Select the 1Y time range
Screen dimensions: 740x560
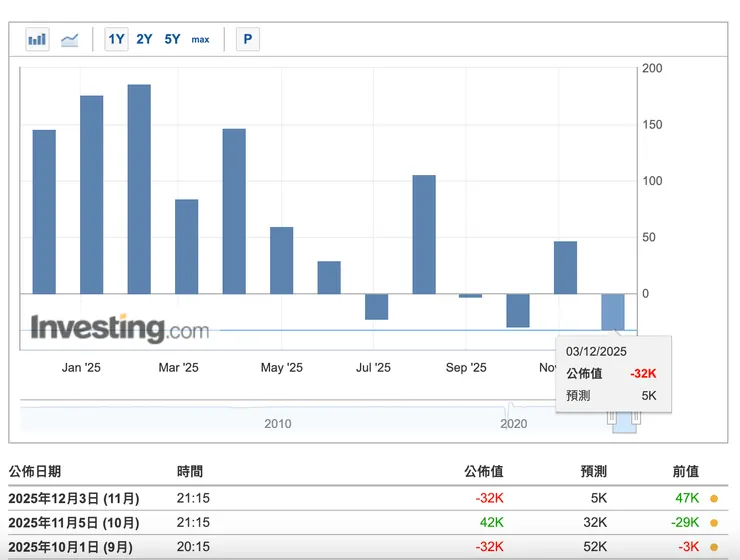116,40
